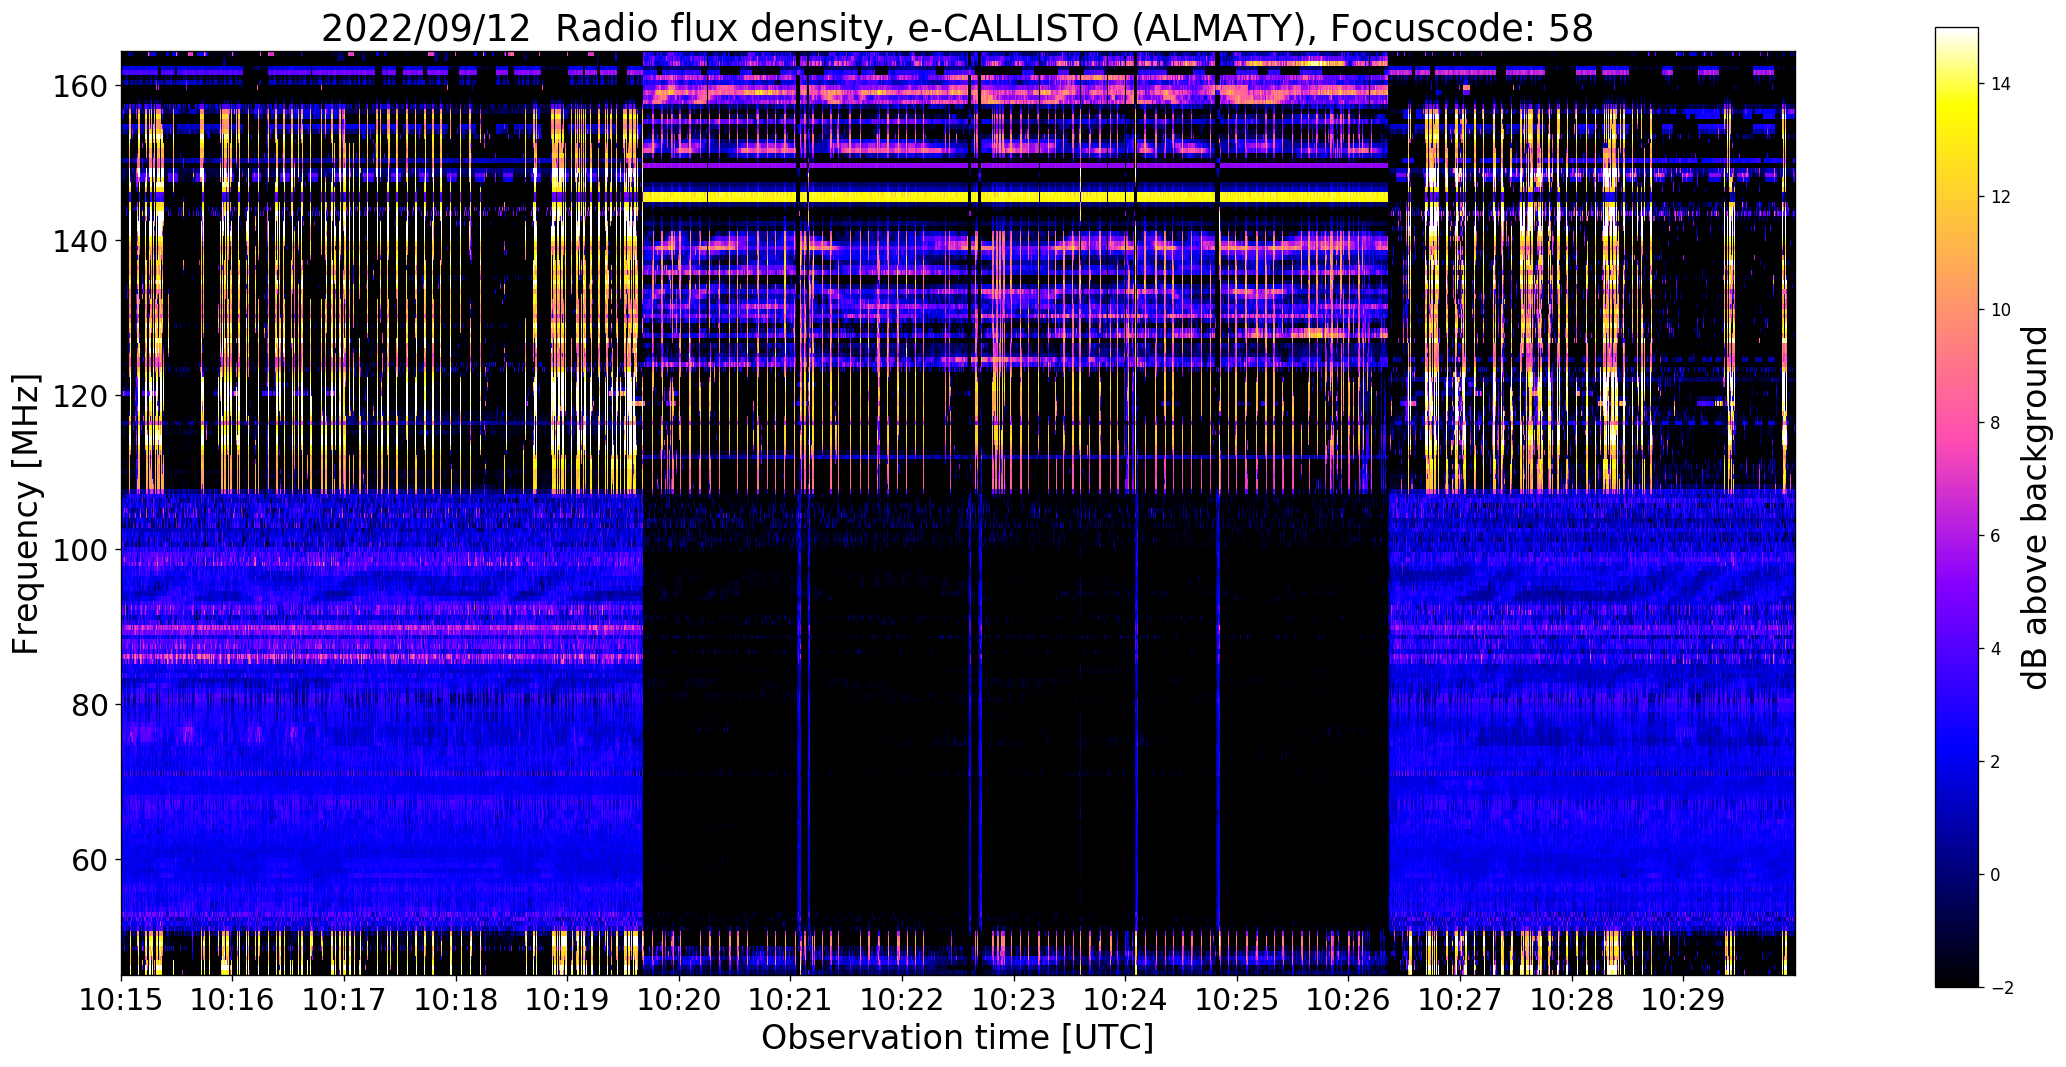Click the colorbar tick label 12
Screen dimensions: 2066x1067
click(x=2001, y=197)
